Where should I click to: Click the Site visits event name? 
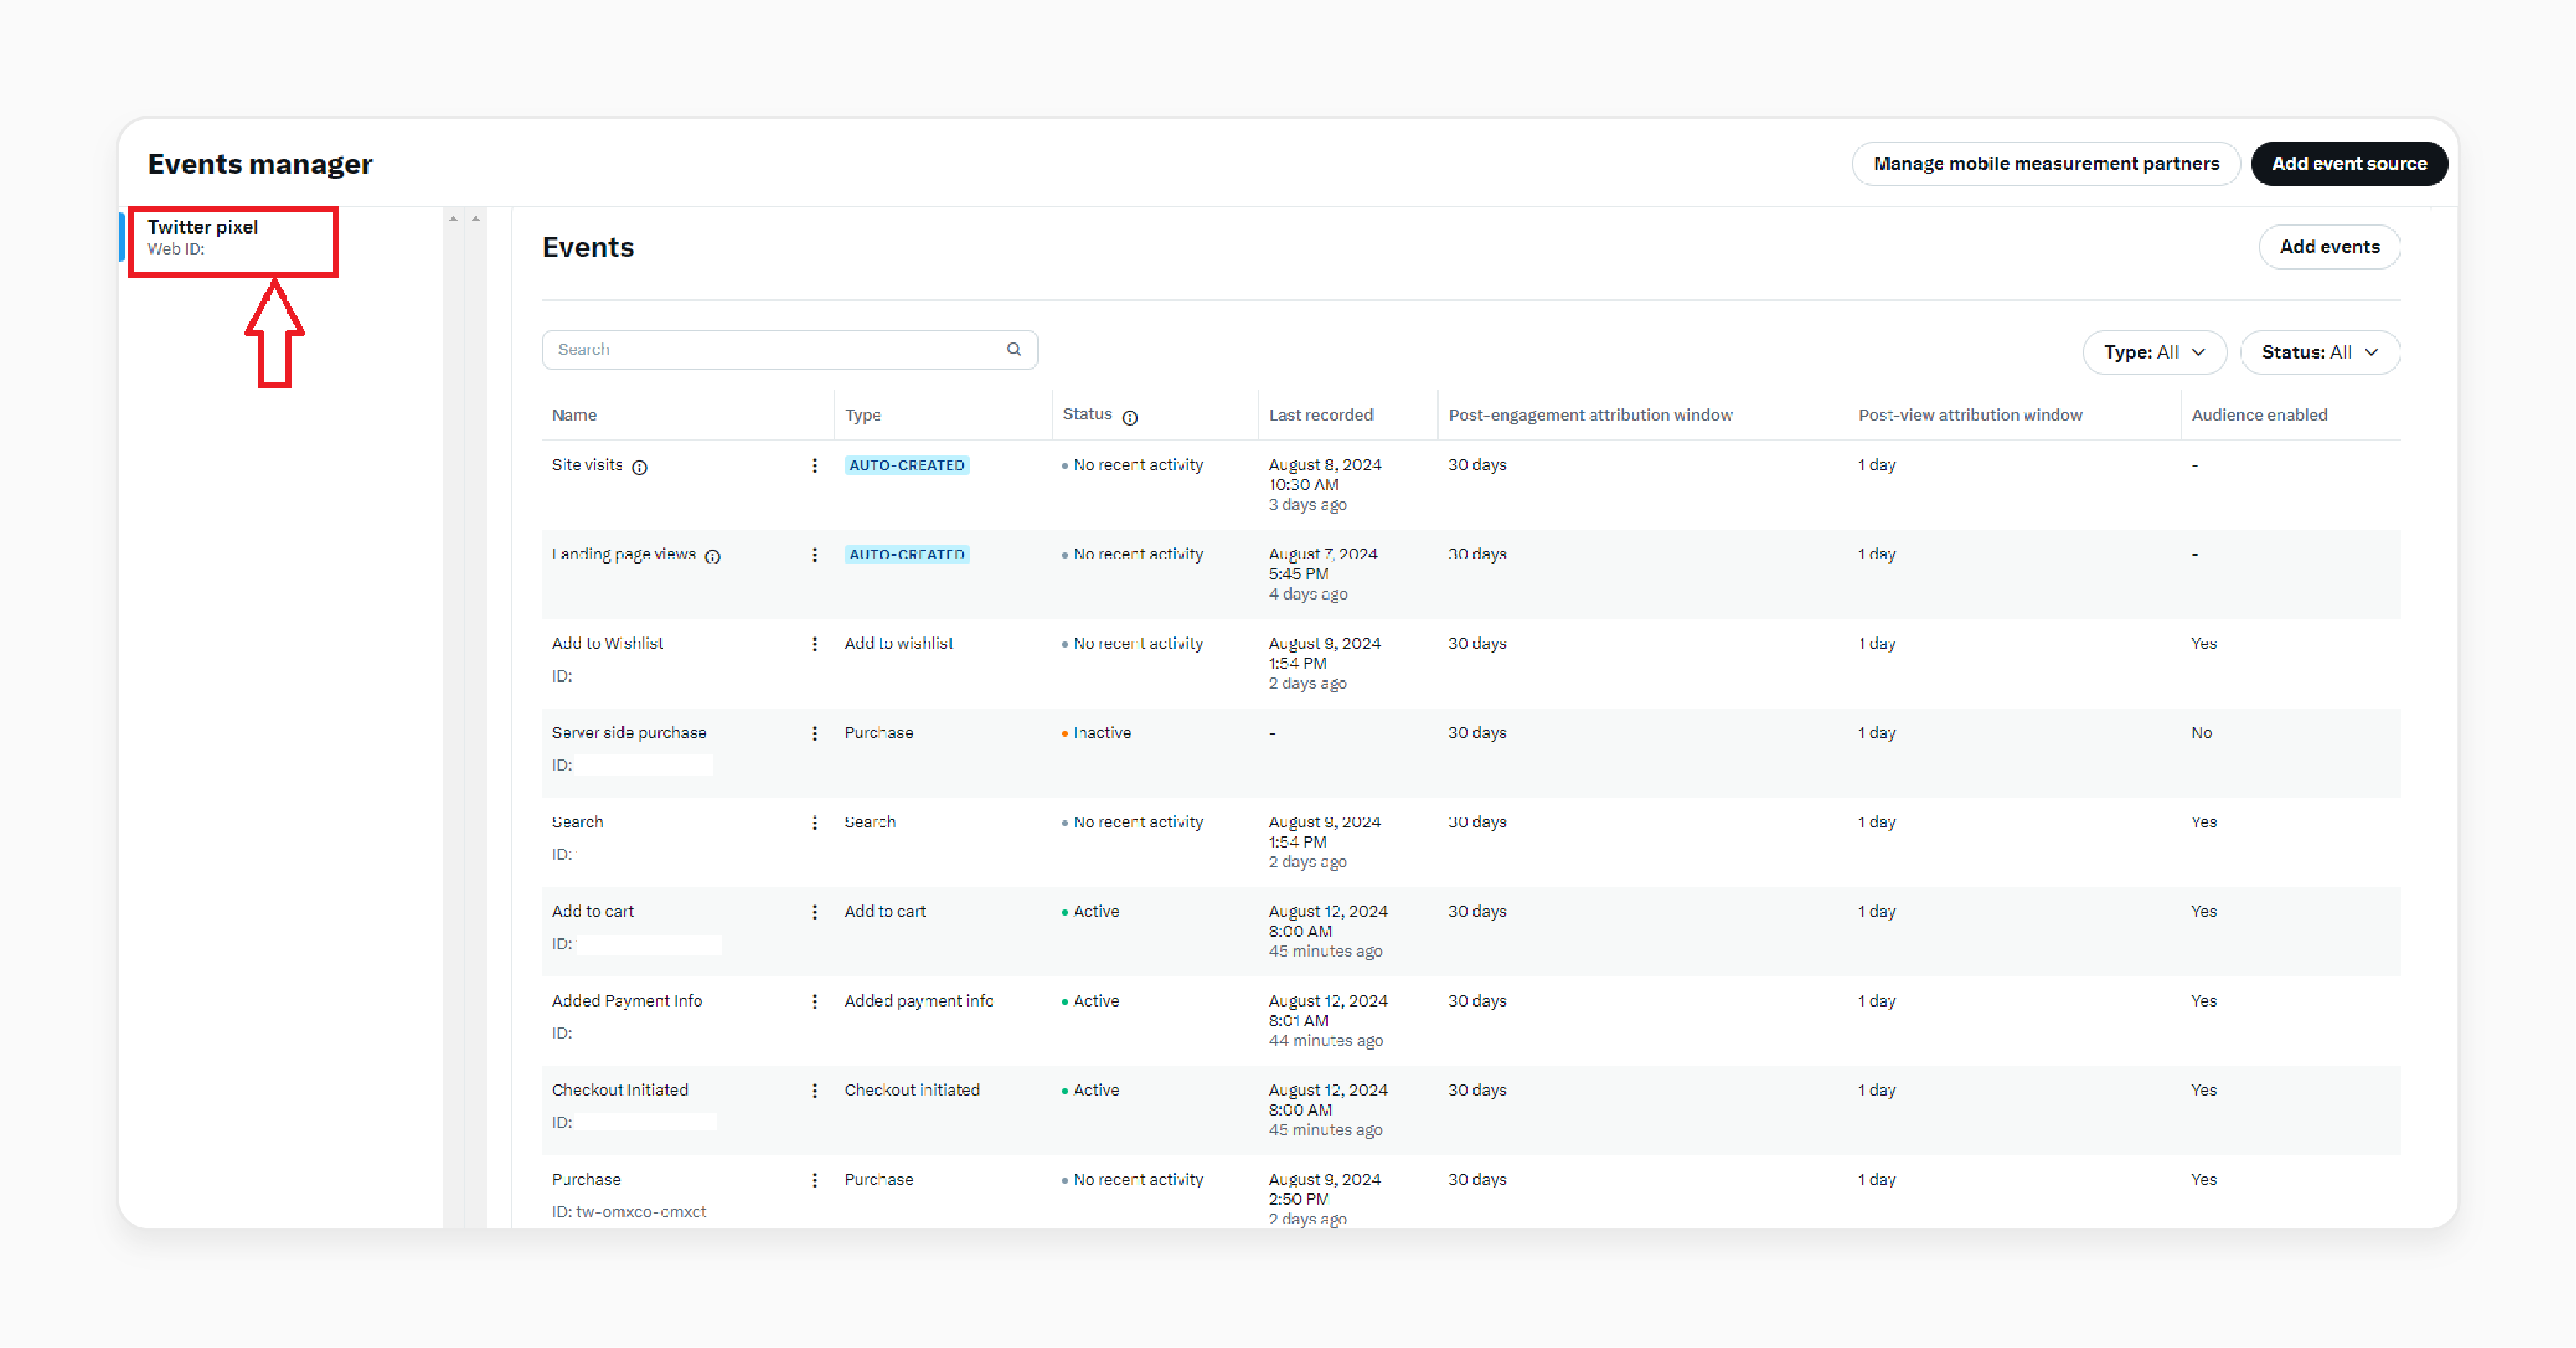click(587, 465)
